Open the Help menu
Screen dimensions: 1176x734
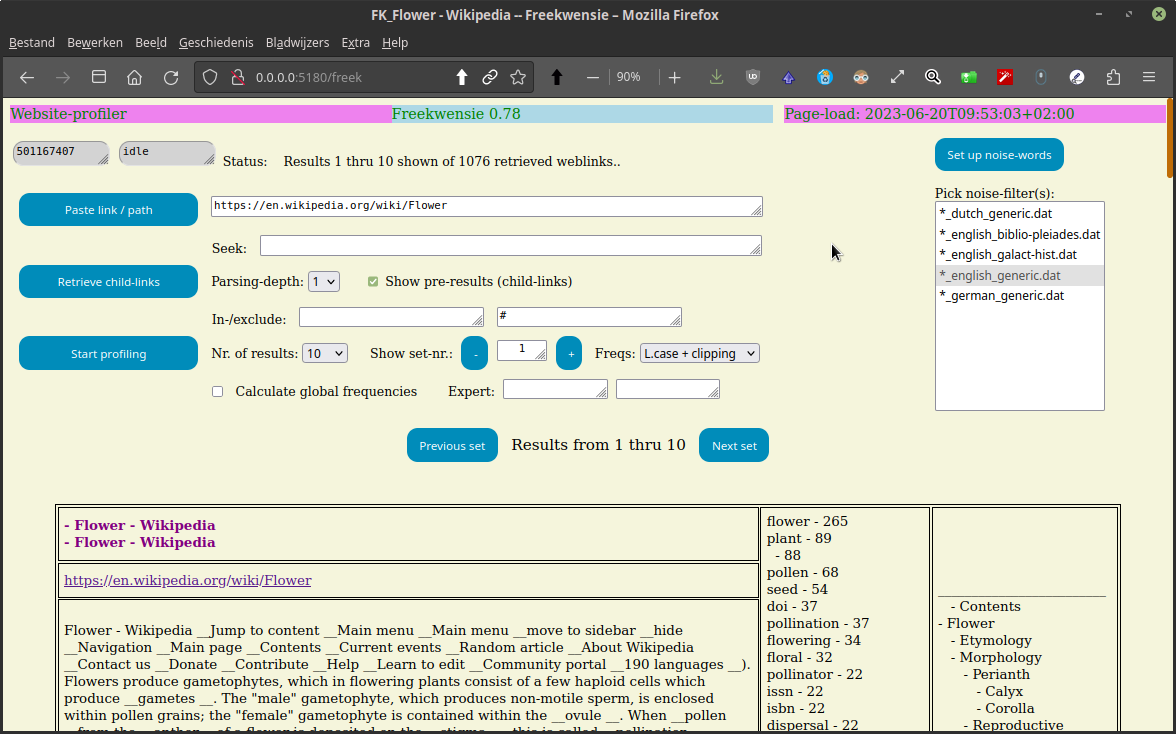coord(394,43)
